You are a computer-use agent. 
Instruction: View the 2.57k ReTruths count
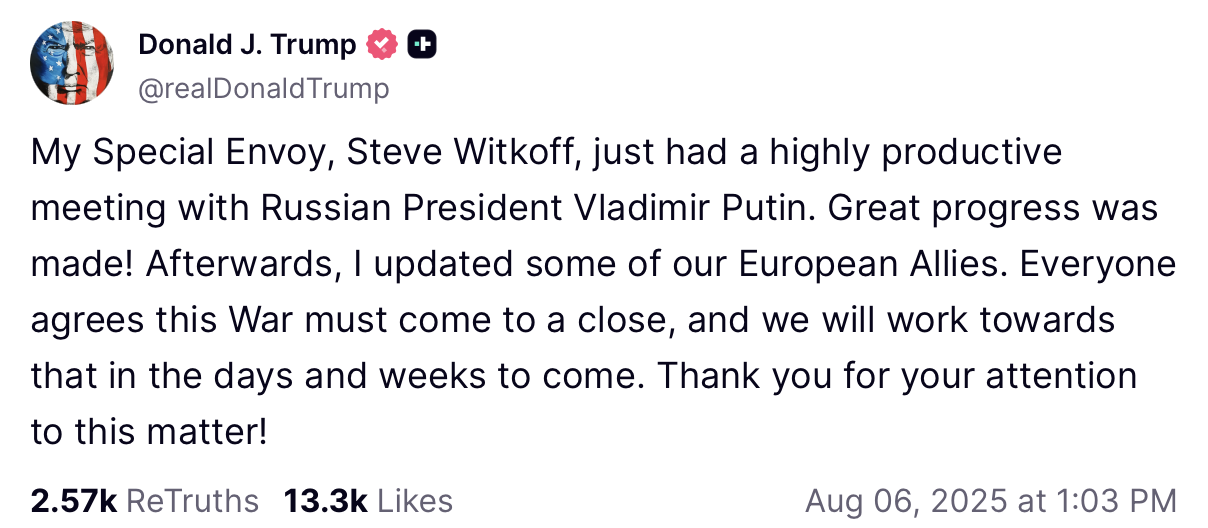pyautogui.click(x=74, y=501)
